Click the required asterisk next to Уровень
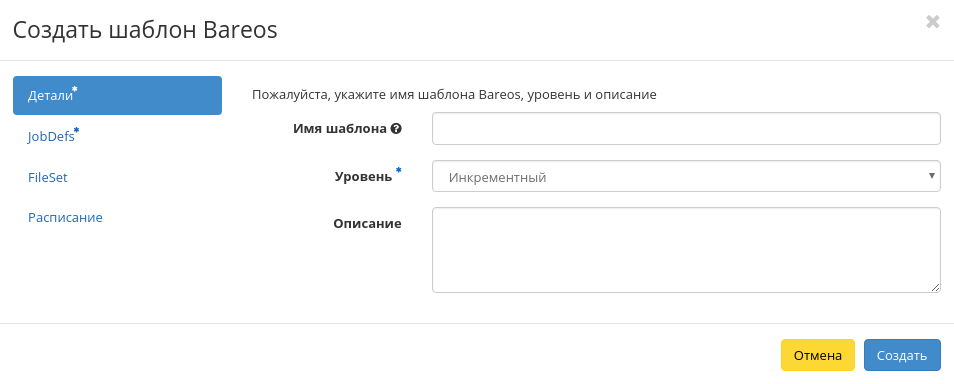This screenshot has width=954, height=384. [x=399, y=170]
